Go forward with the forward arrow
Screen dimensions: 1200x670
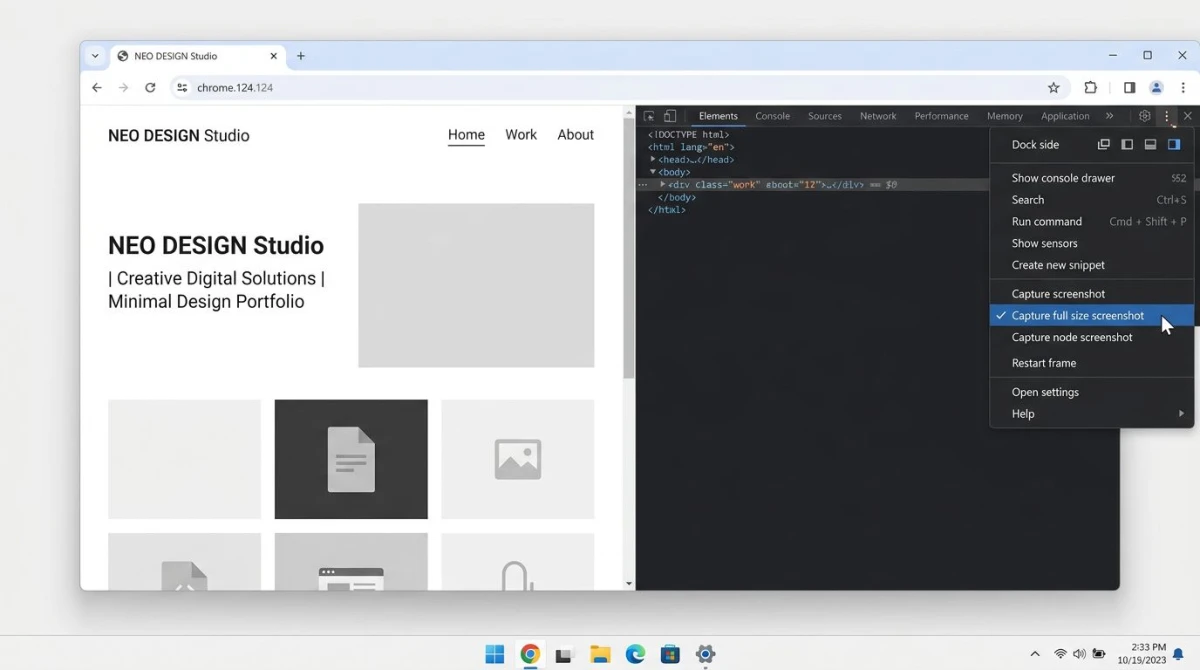click(x=123, y=88)
